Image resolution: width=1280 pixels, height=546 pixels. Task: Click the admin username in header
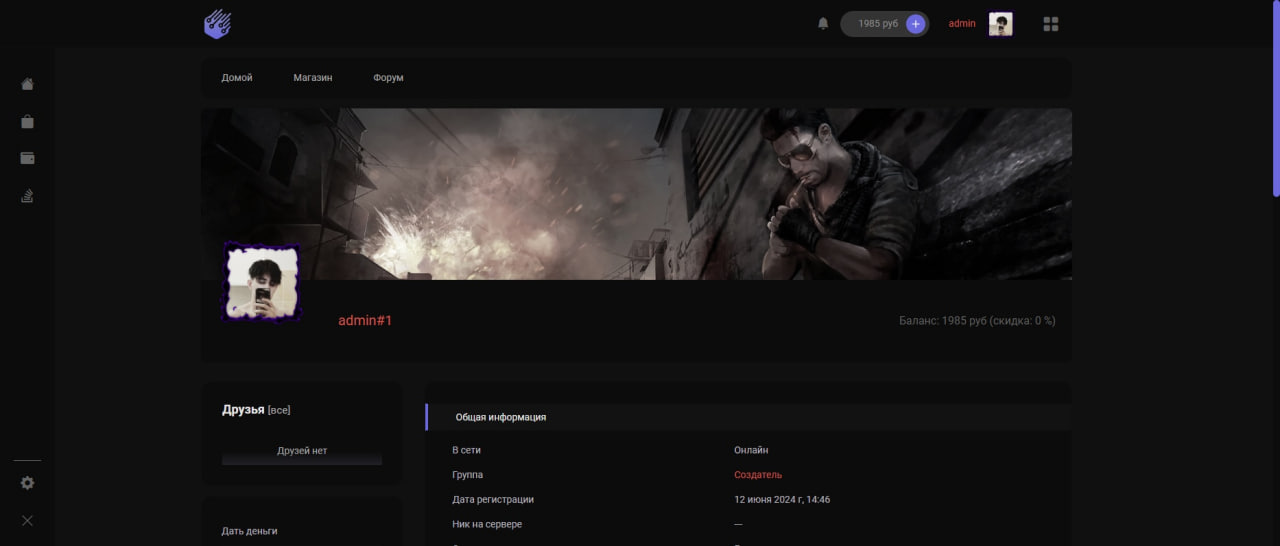point(961,23)
